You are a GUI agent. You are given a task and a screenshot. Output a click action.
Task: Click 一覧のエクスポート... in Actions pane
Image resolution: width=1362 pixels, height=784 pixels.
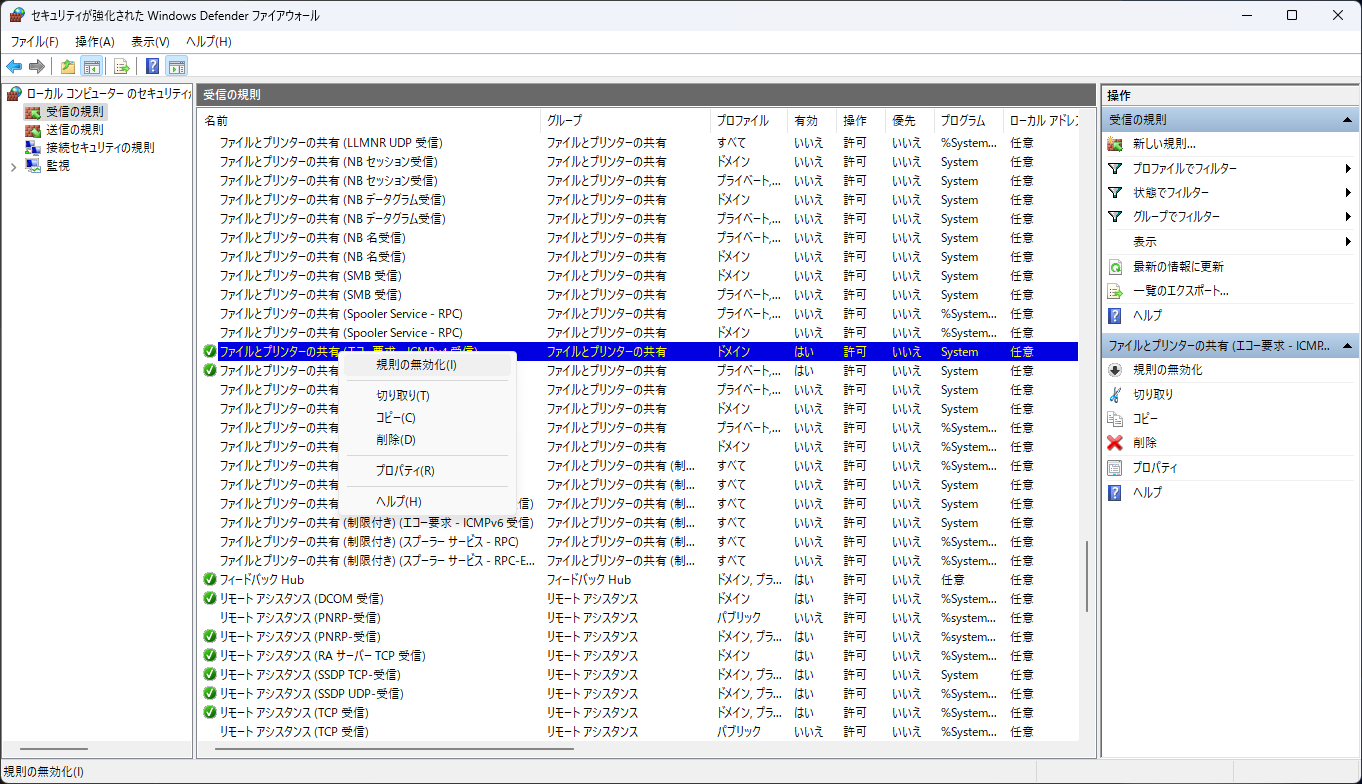click(1180, 291)
